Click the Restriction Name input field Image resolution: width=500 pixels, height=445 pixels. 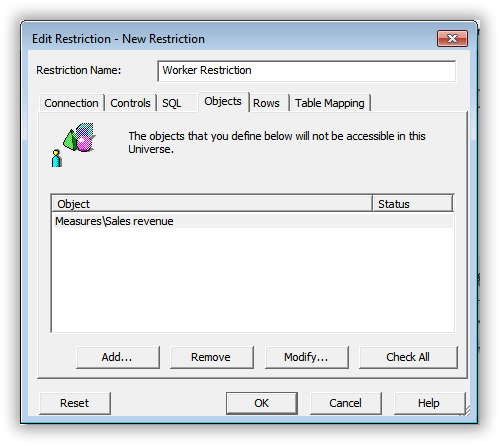(x=307, y=71)
